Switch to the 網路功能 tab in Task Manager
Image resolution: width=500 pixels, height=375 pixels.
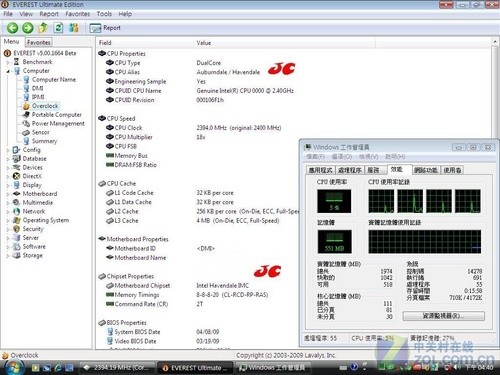[426, 170]
